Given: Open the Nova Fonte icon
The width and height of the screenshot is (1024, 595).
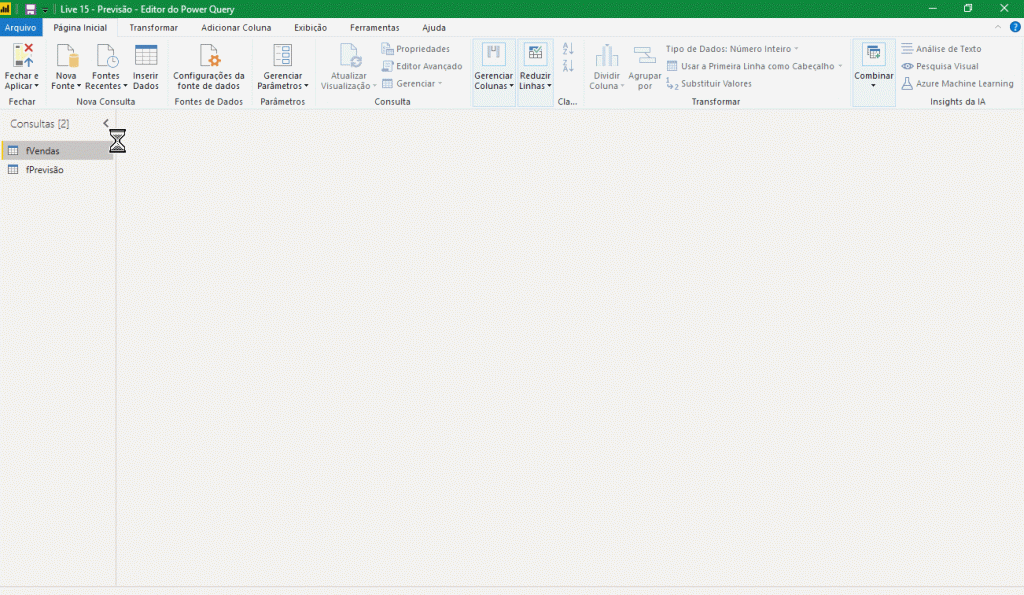Looking at the screenshot, I should (66, 55).
